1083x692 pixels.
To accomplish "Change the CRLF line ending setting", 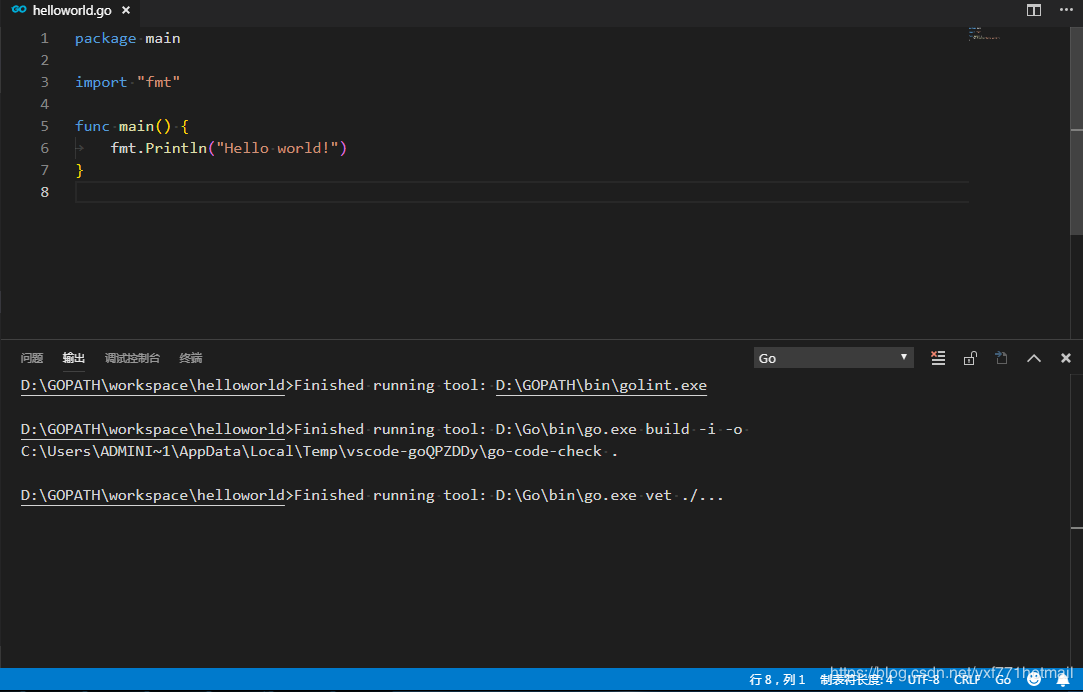I will point(967,680).
